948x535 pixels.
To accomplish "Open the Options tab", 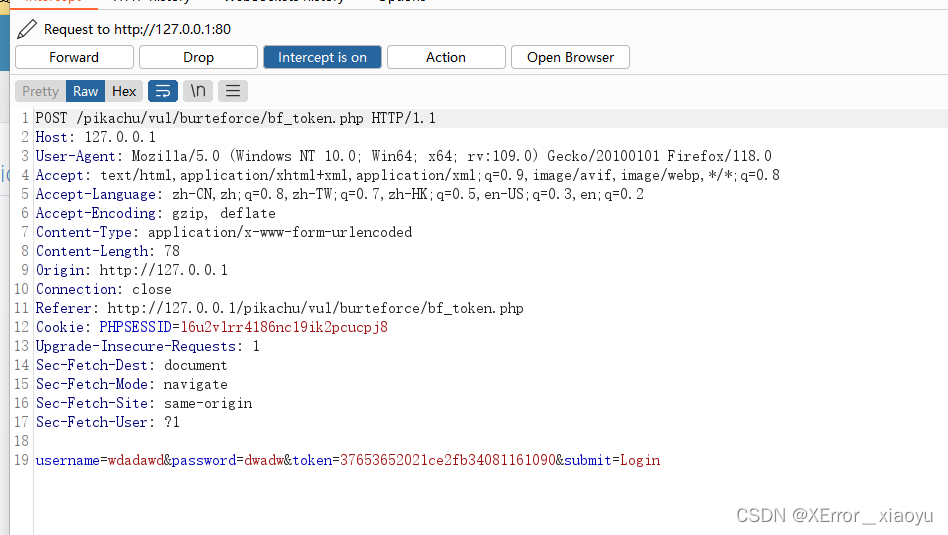I will pyautogui.click(x=400, y=2).
